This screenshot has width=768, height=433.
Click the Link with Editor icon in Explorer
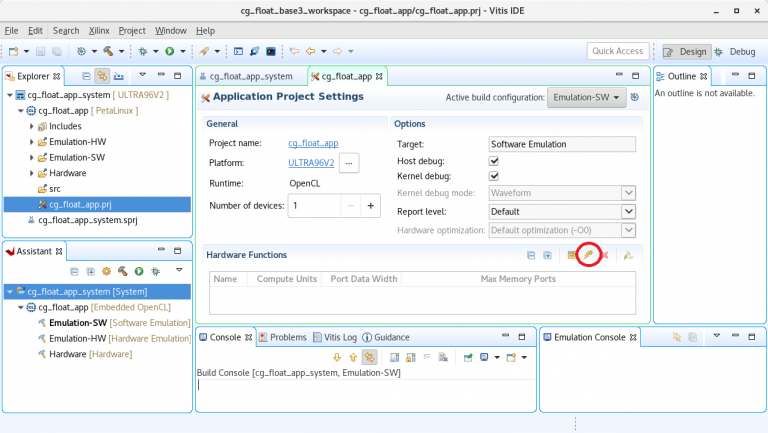[102, 76]
